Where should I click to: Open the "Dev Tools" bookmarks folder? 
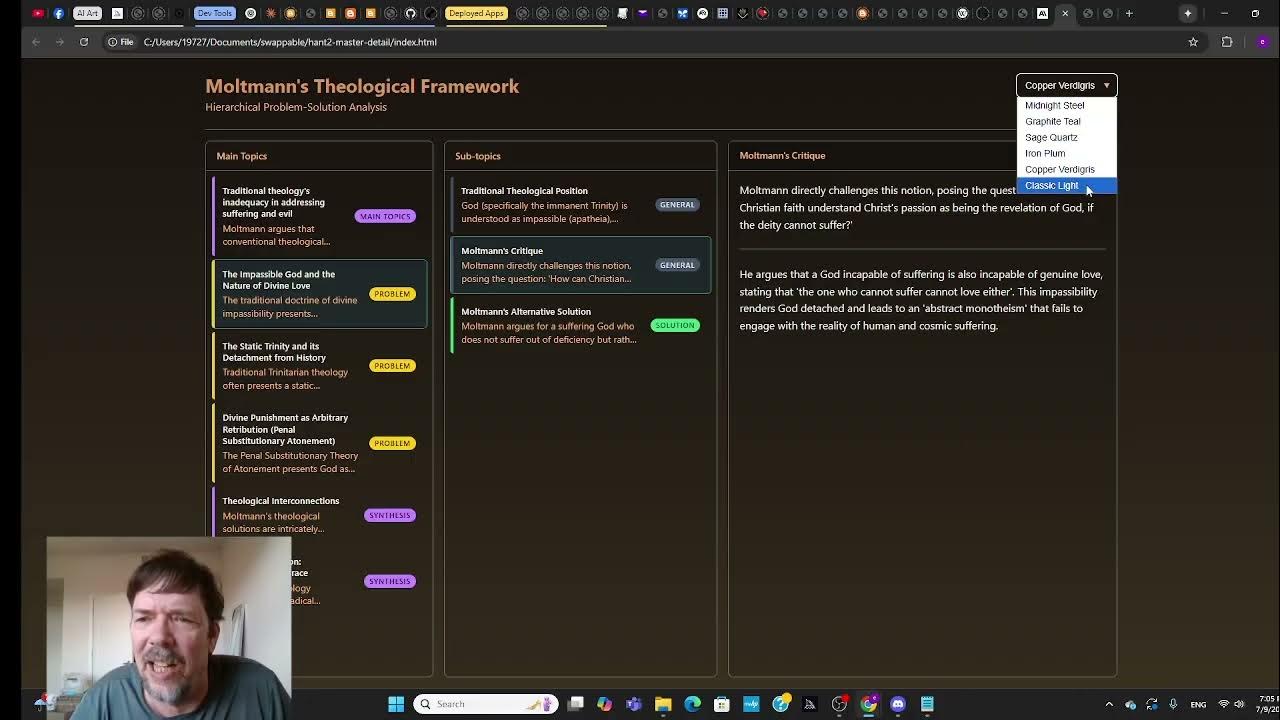[214, 13]
